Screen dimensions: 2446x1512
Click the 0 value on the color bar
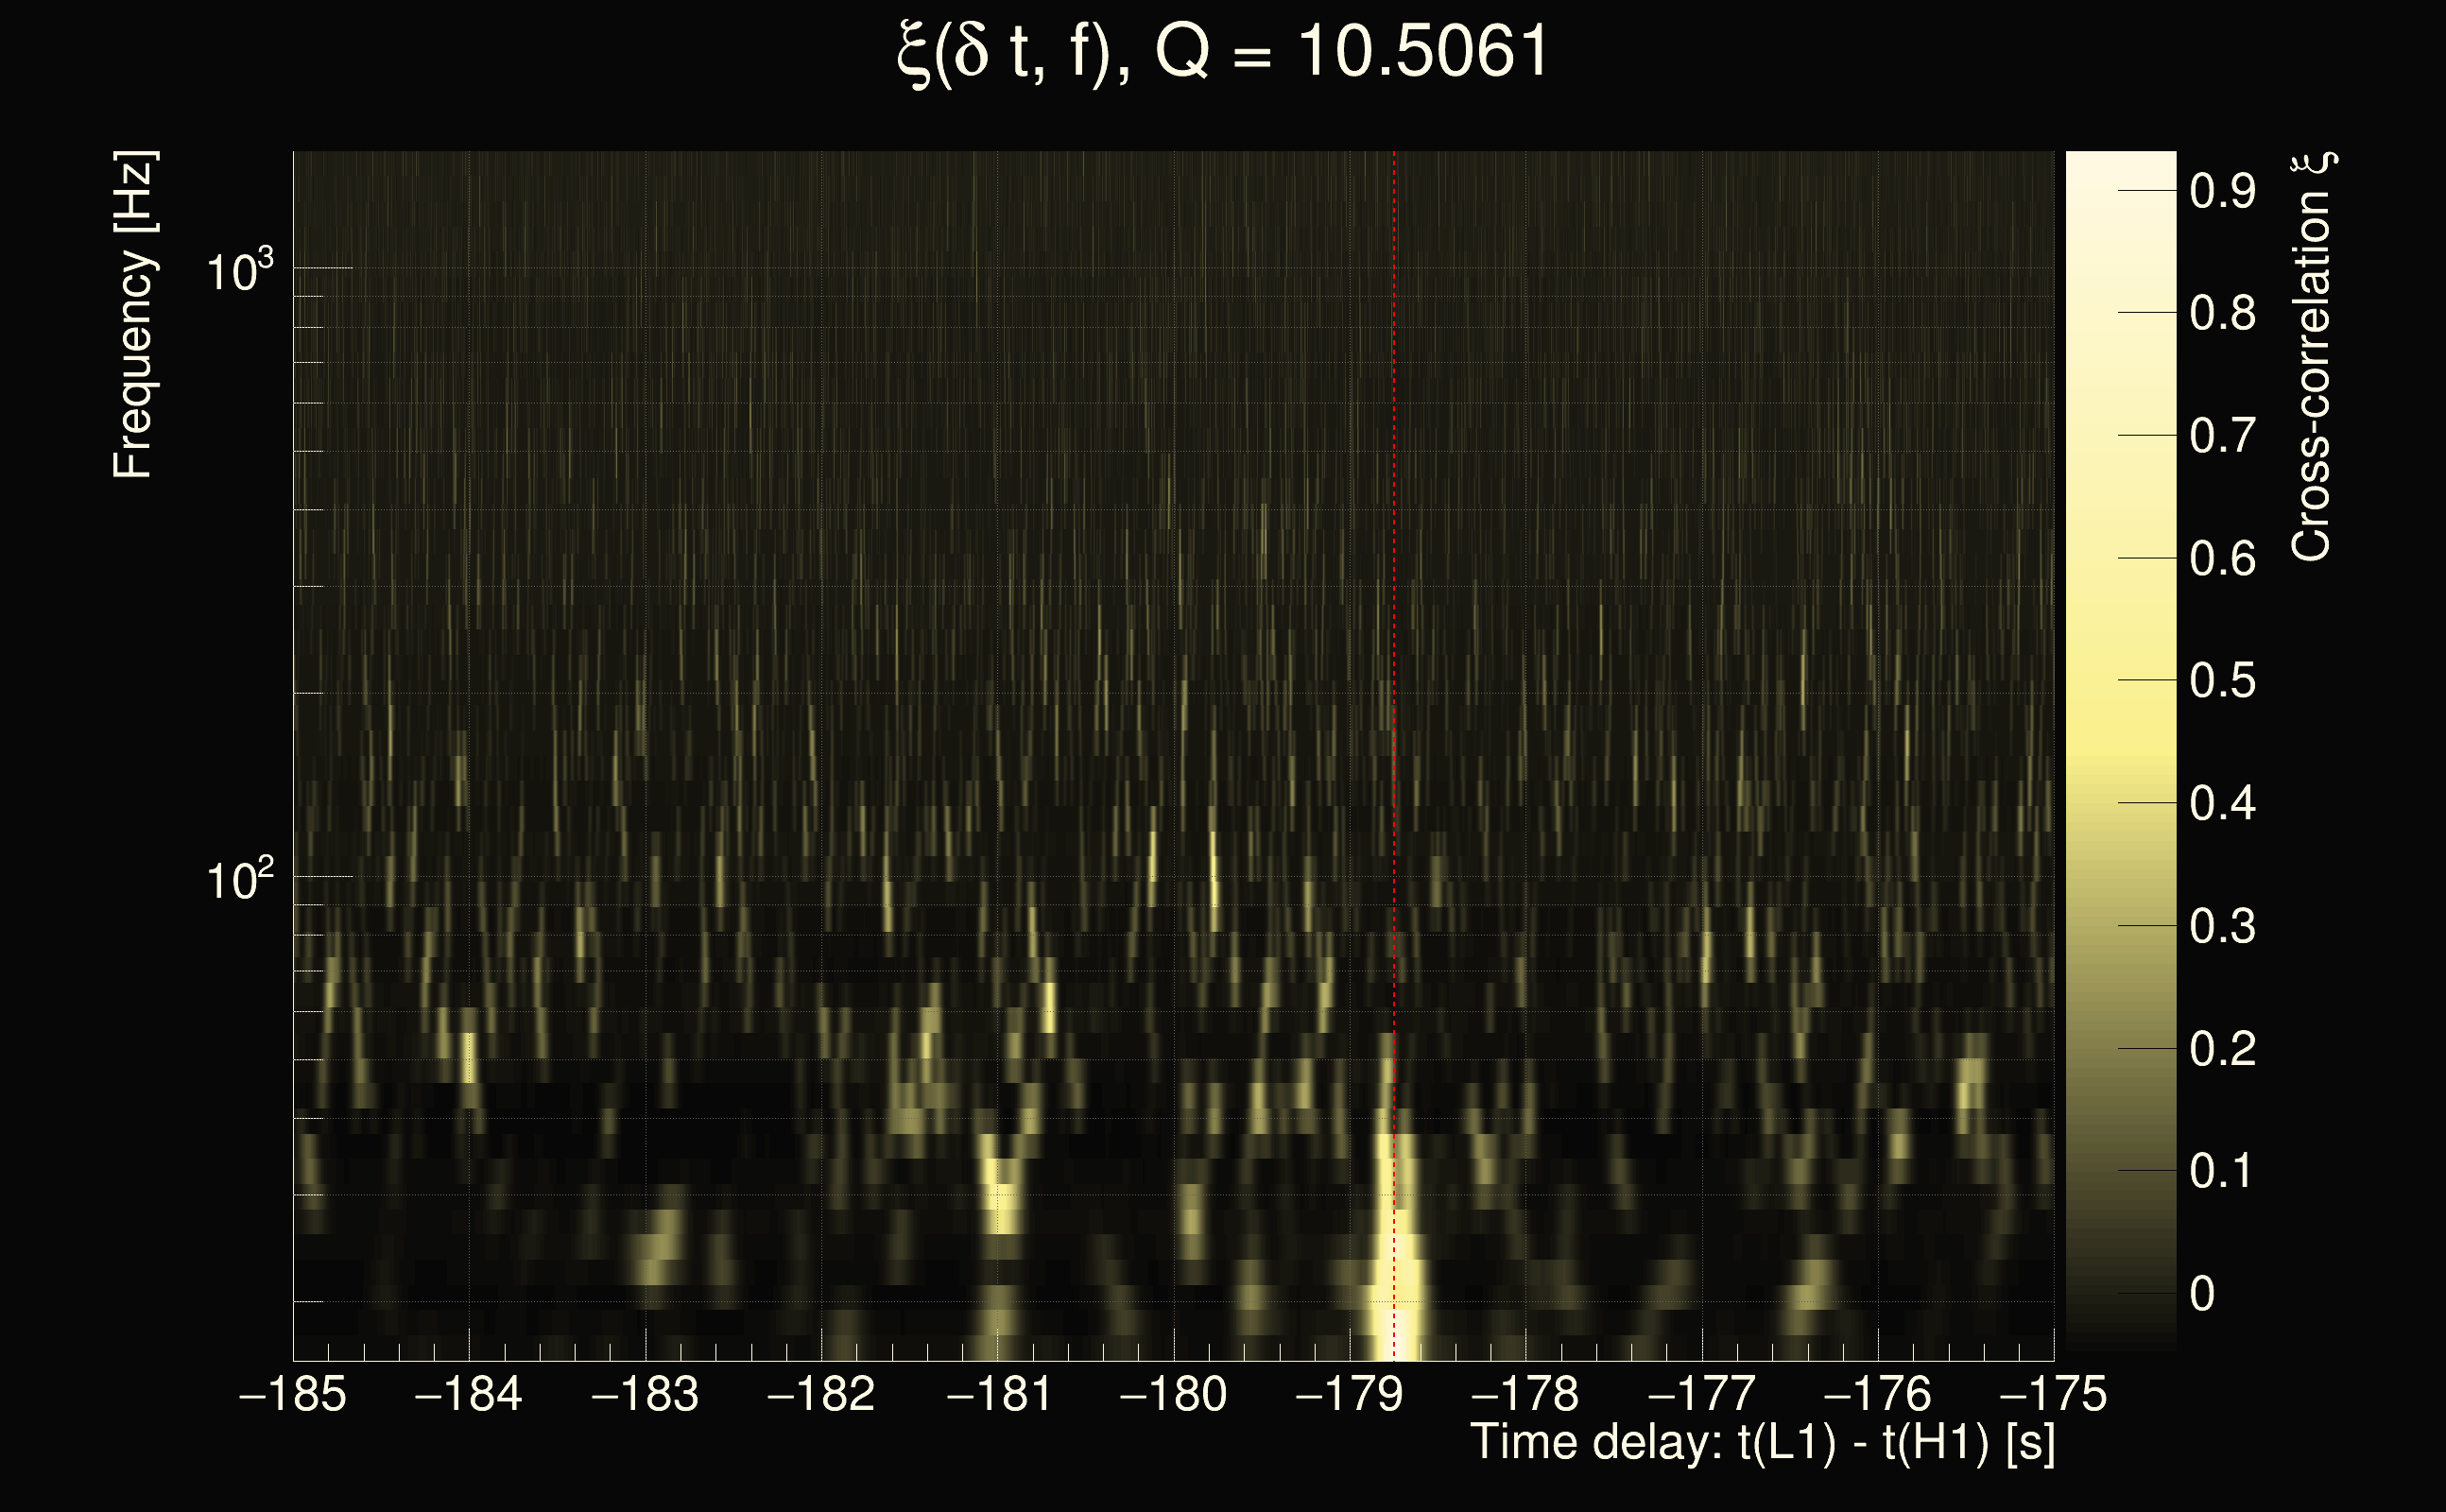(x=2202, y=1294)
